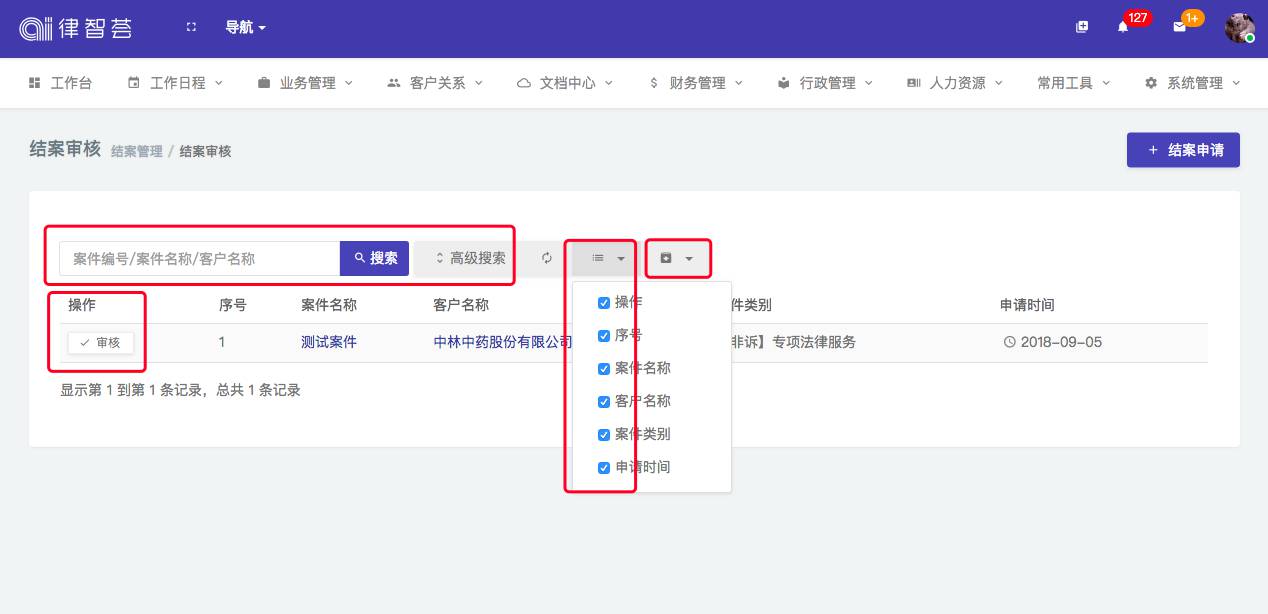Click the user avatar picture

point(1240,28)
